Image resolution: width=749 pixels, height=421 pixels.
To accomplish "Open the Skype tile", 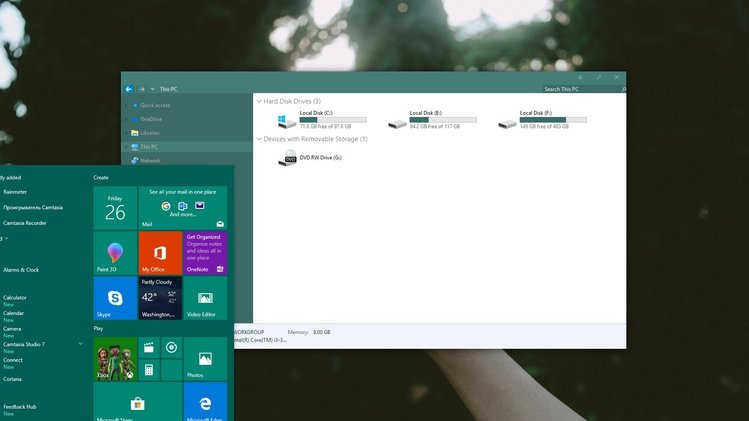I will pos(115,298).
